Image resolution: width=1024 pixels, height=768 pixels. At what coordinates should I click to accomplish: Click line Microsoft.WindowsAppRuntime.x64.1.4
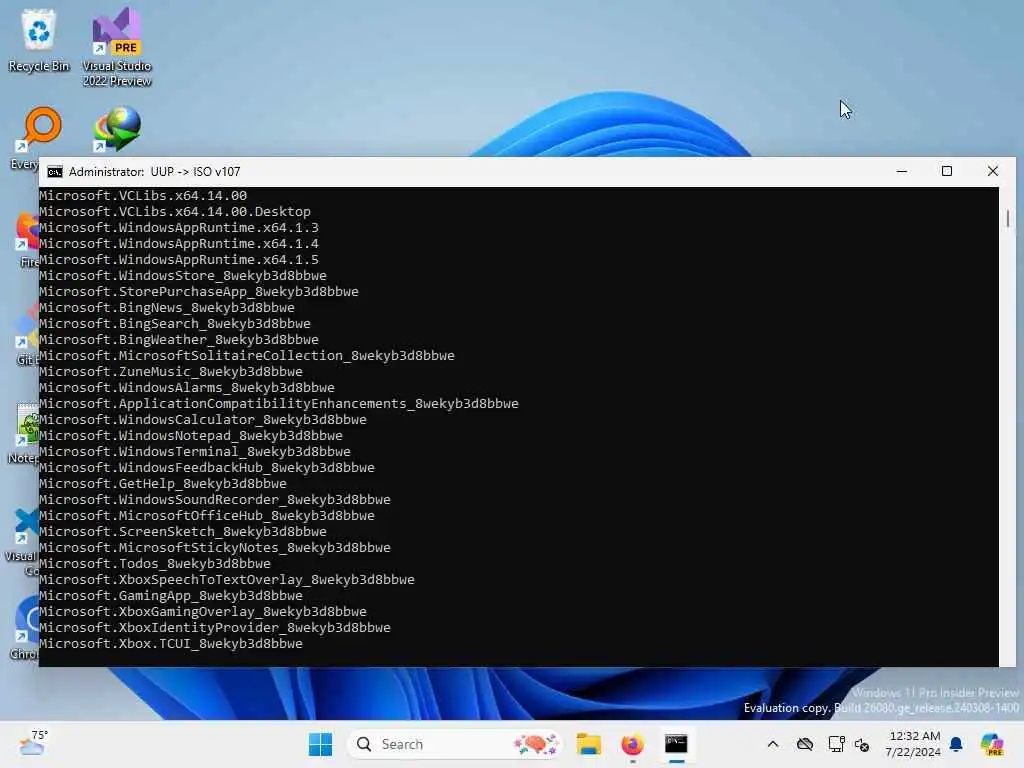tap(179, 244)
